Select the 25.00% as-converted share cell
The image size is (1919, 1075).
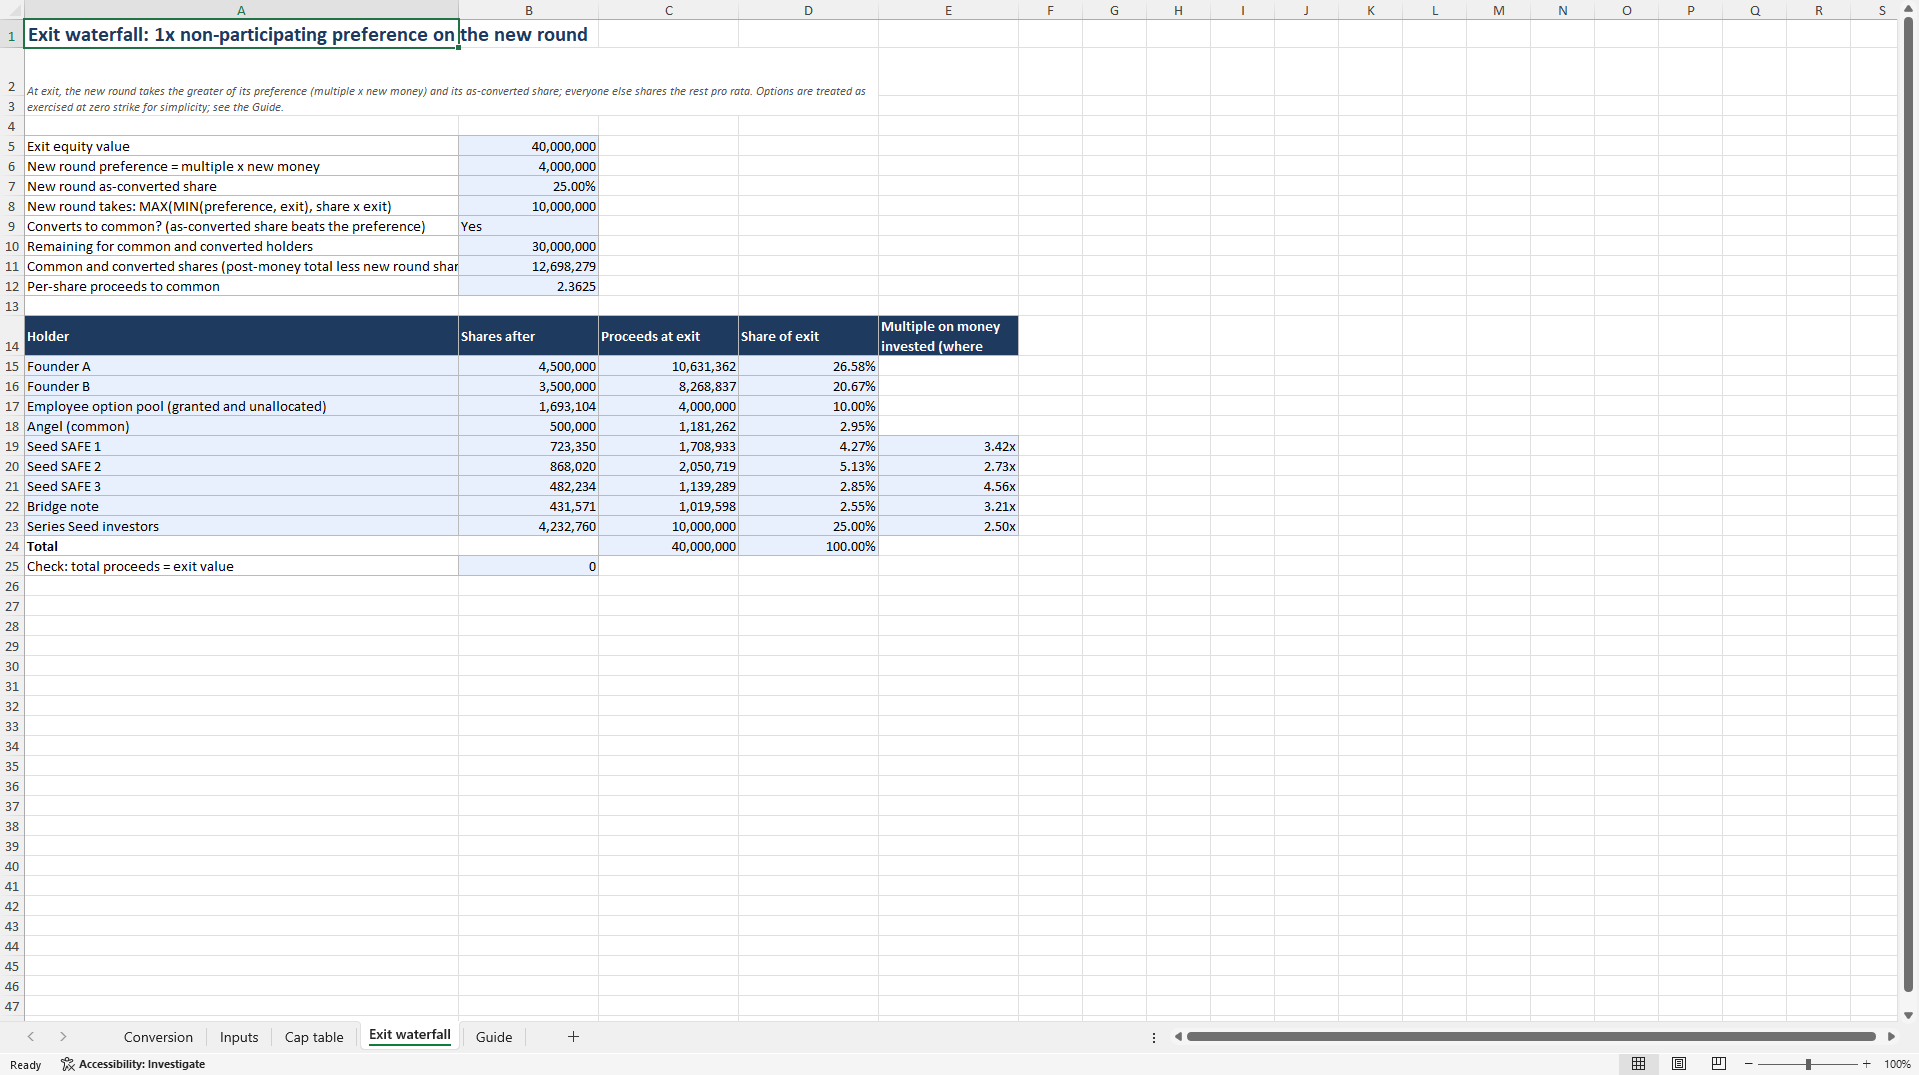[x=529, y=186]
